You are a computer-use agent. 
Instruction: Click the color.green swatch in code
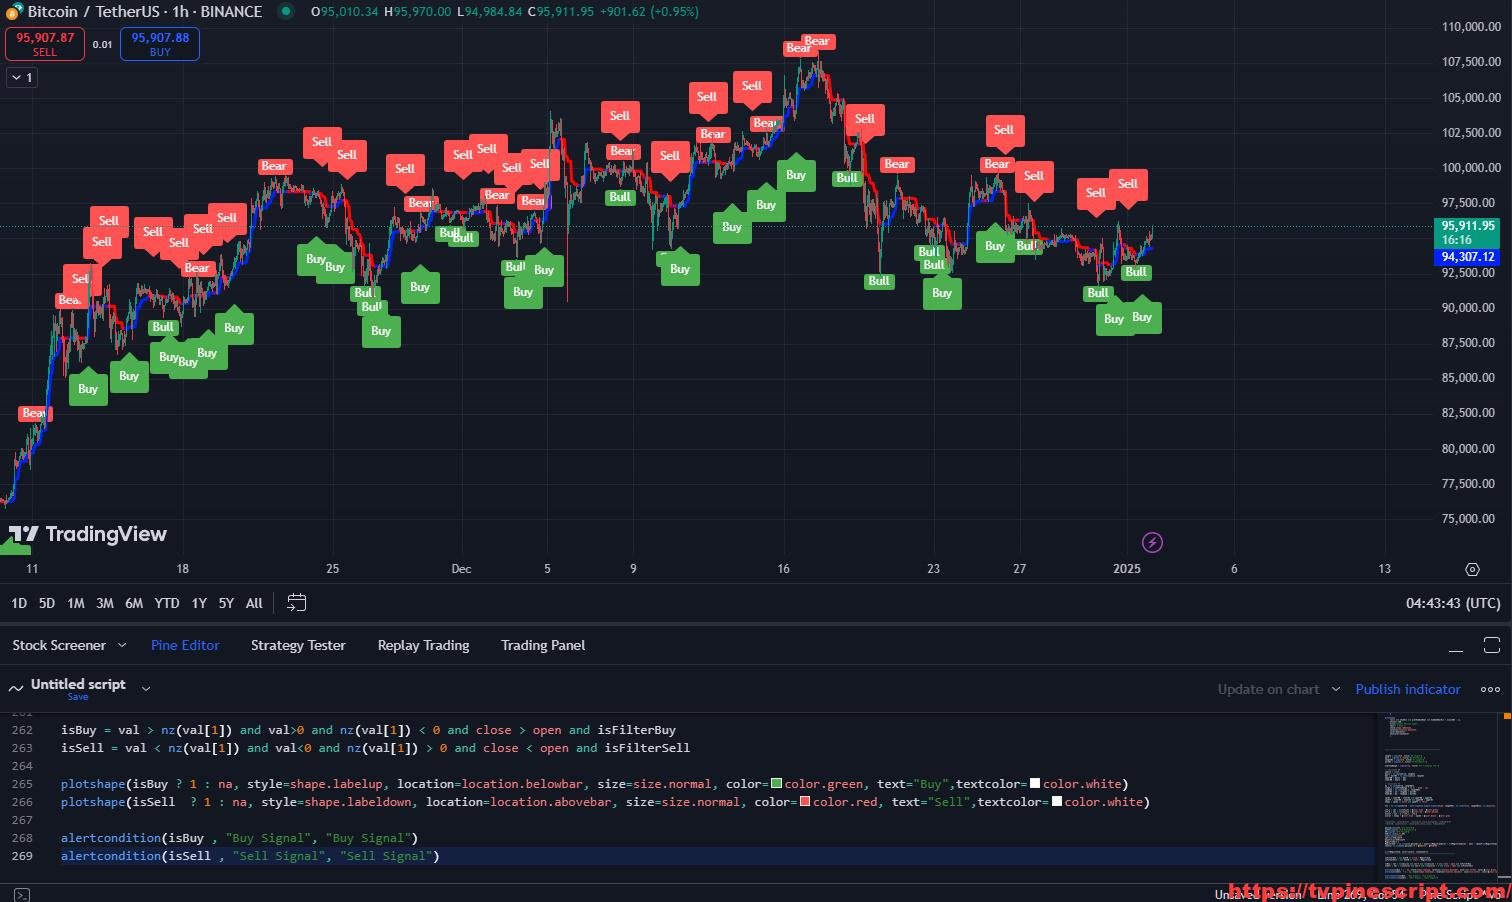776,784
